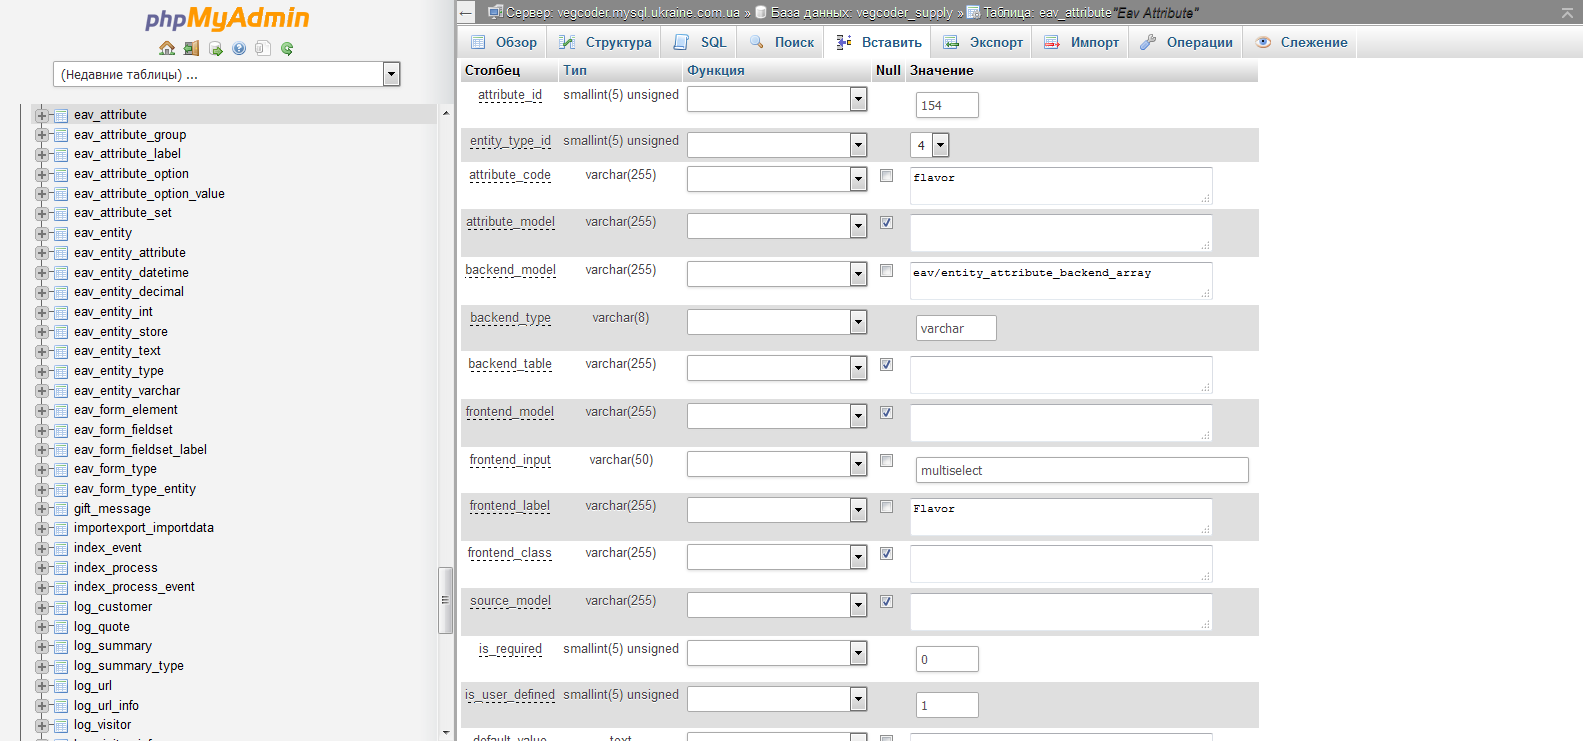The width and height of the screenshot is (1583, 741).
Task: Toggle Null checkbox for attribute_code
Action: pos(886,175)
